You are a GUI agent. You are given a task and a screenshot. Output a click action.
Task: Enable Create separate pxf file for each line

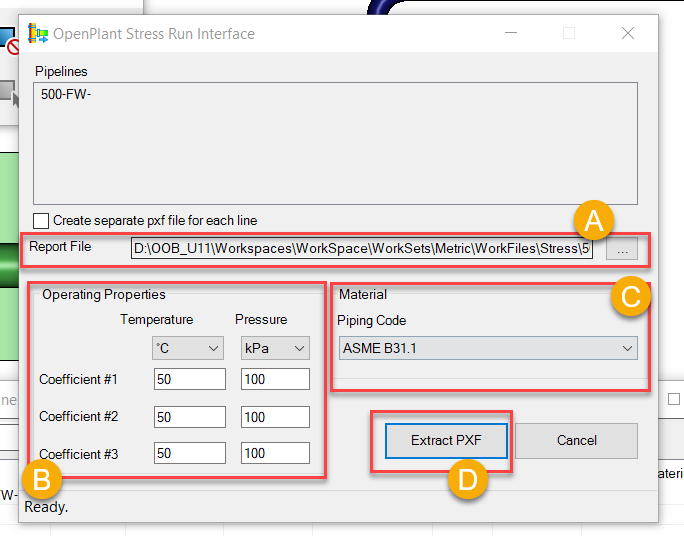(x=41, y=221)
